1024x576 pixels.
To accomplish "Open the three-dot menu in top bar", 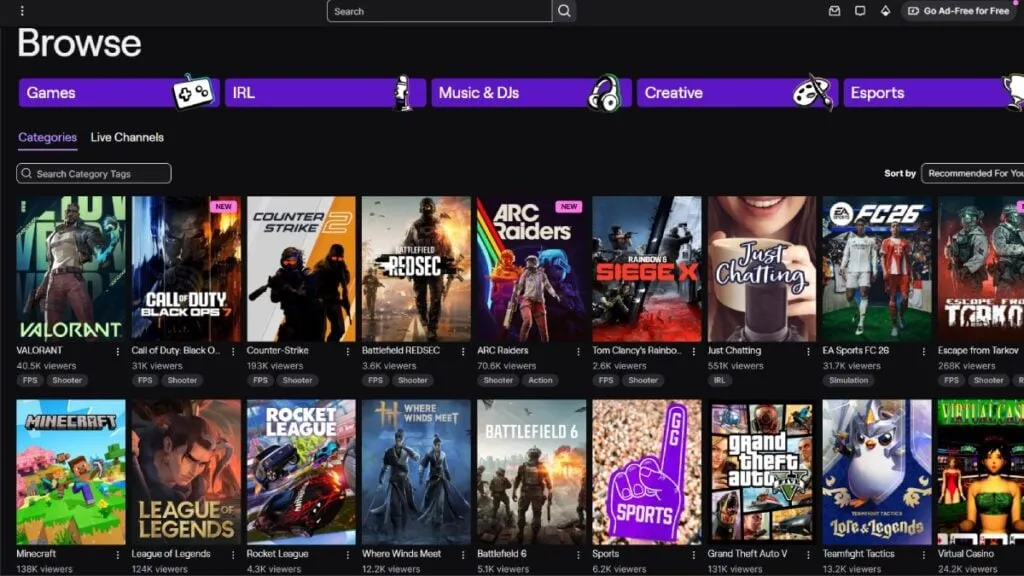I will click(22, 11).
